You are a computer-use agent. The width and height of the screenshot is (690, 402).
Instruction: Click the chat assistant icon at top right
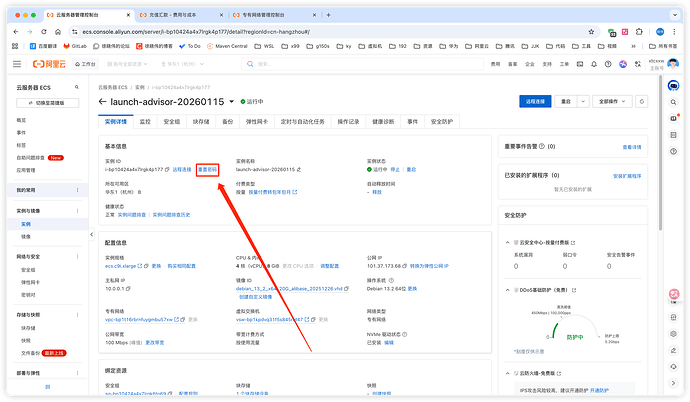(x=675, y=87)
